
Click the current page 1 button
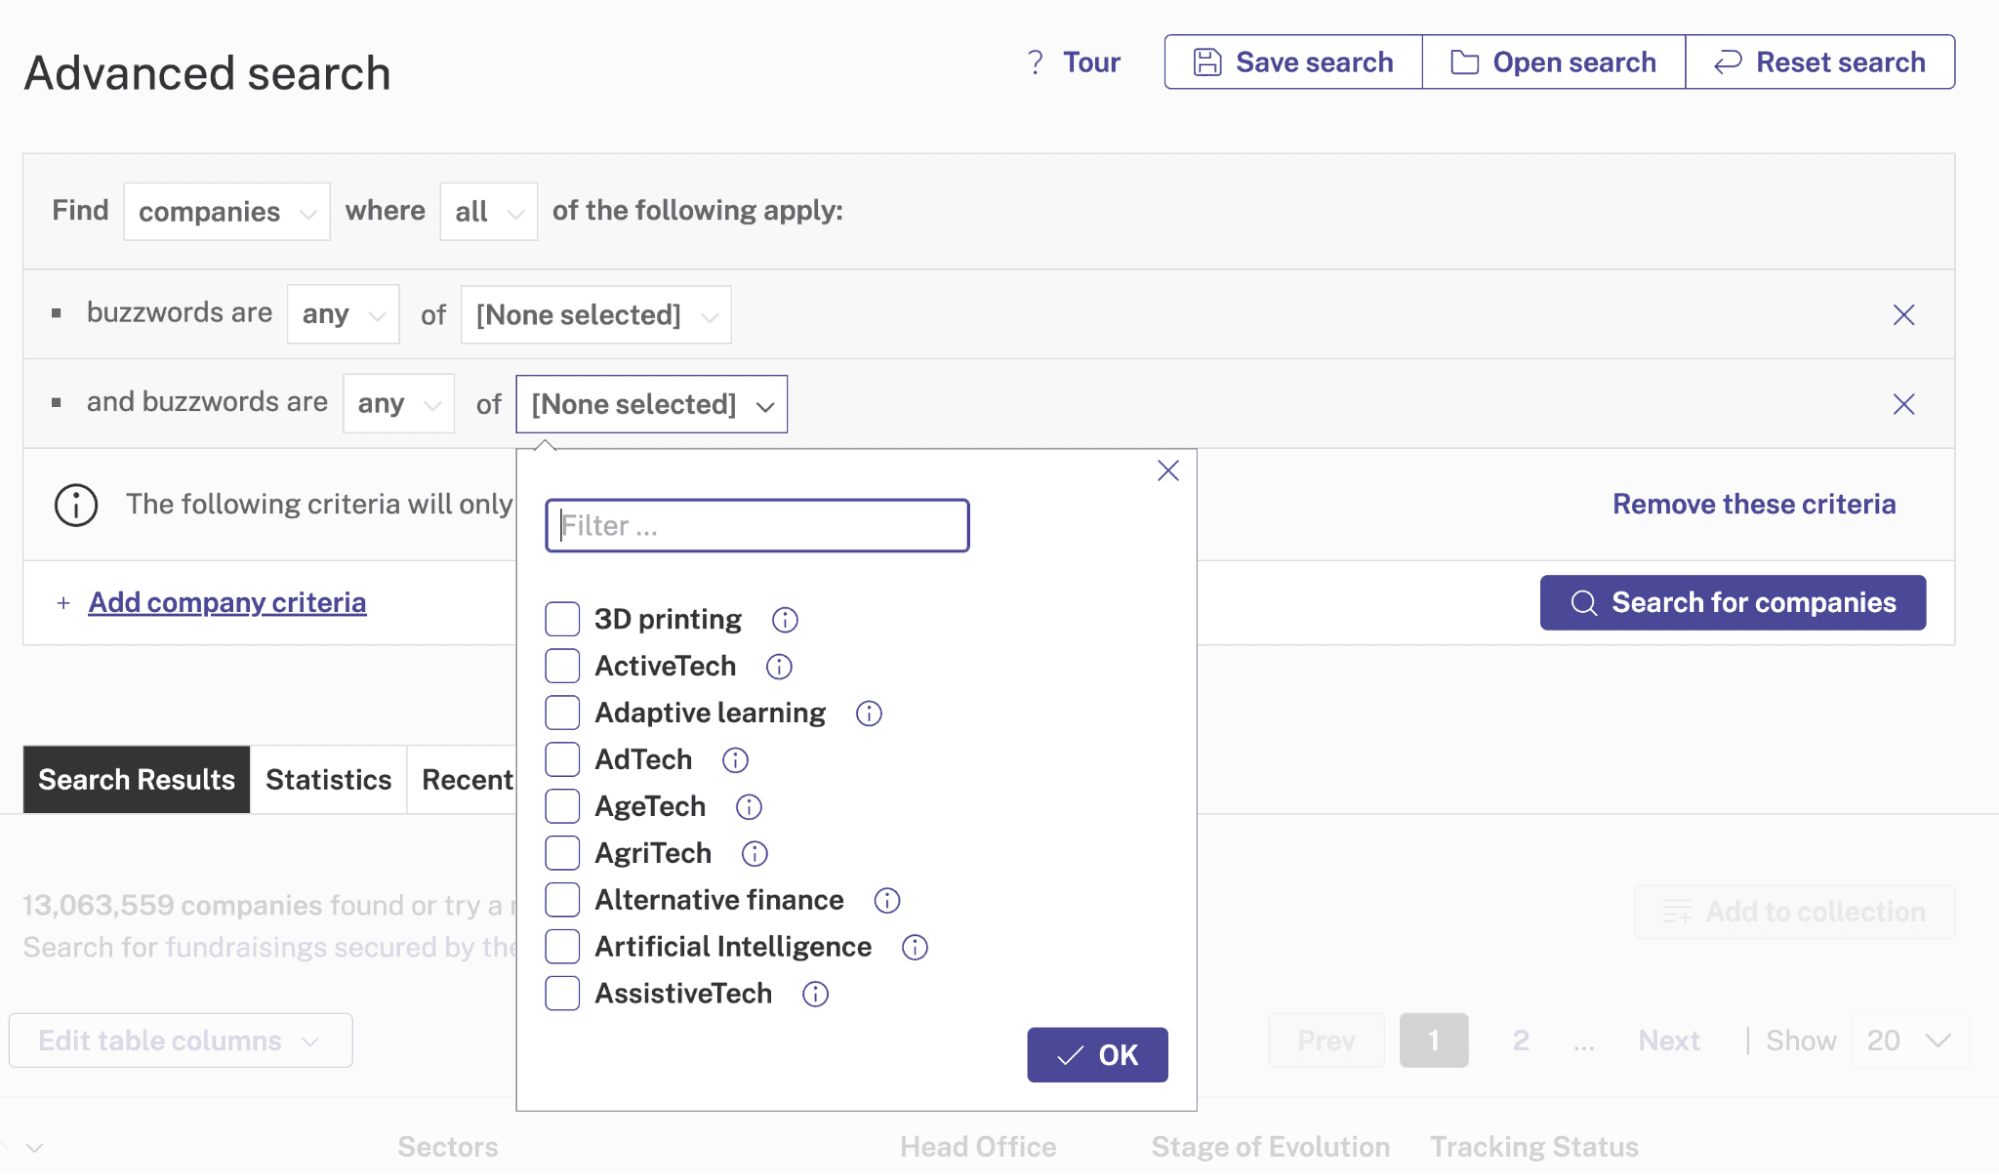pos(1434,1041)
